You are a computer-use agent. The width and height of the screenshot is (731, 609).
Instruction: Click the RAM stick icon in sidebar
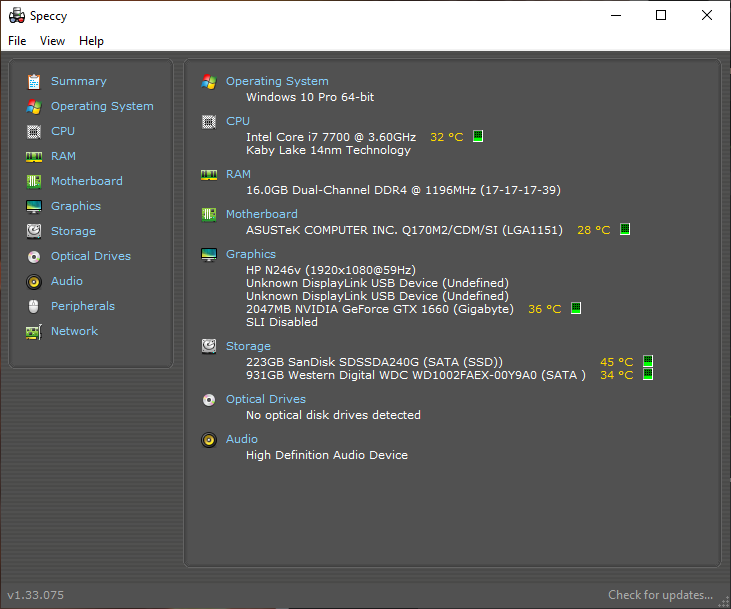[34, 157]
